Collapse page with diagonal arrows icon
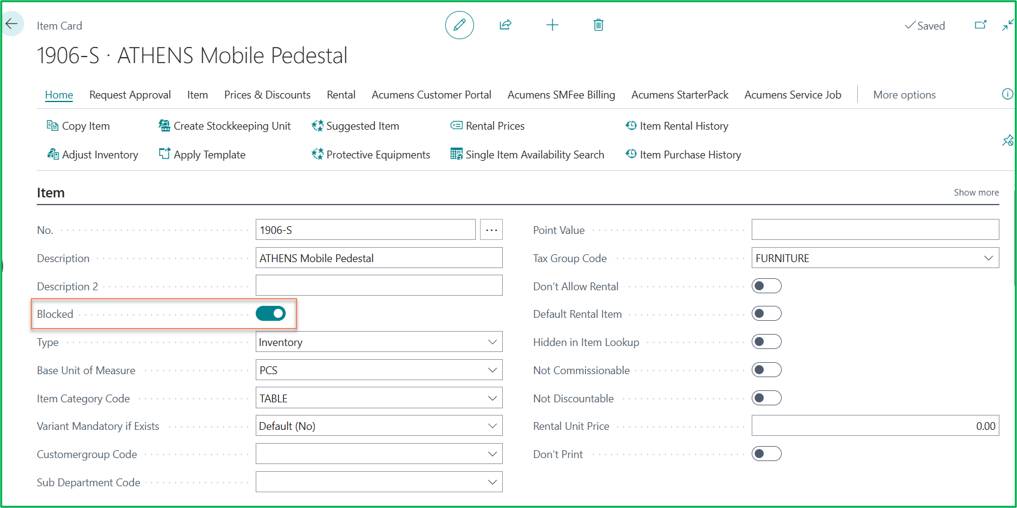Image resolution: width=1017 pixels, height=508 pixels. 1007,25
